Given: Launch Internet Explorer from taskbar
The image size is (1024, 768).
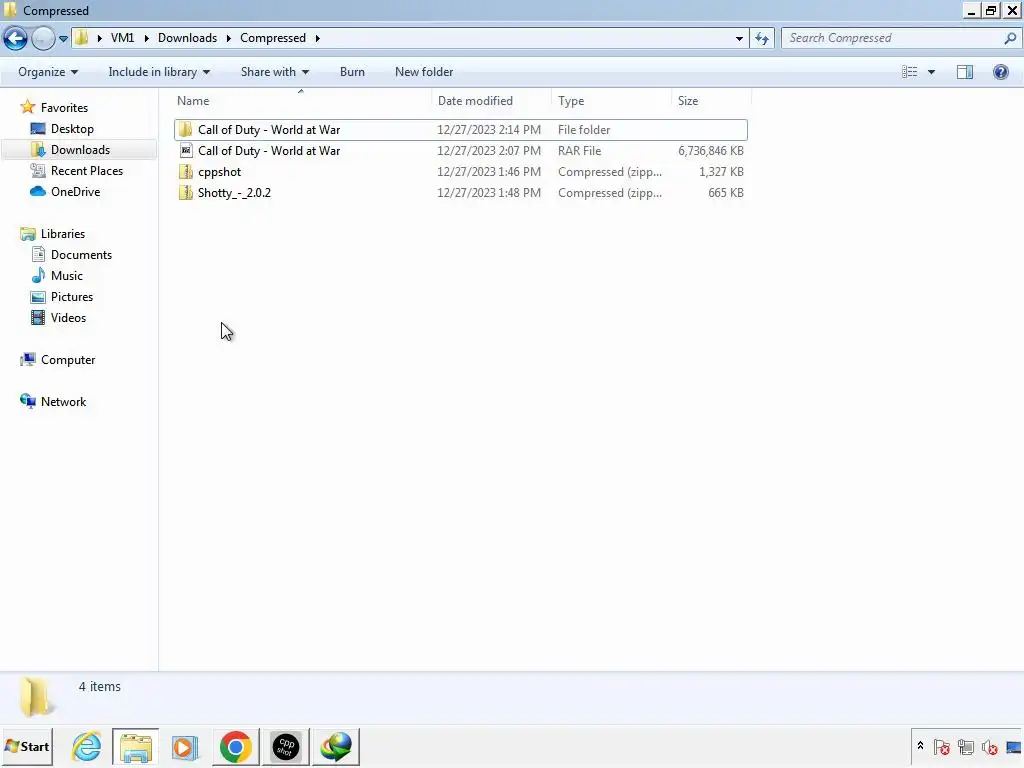Looking at the screenshot, I should [x=86, y=746].
